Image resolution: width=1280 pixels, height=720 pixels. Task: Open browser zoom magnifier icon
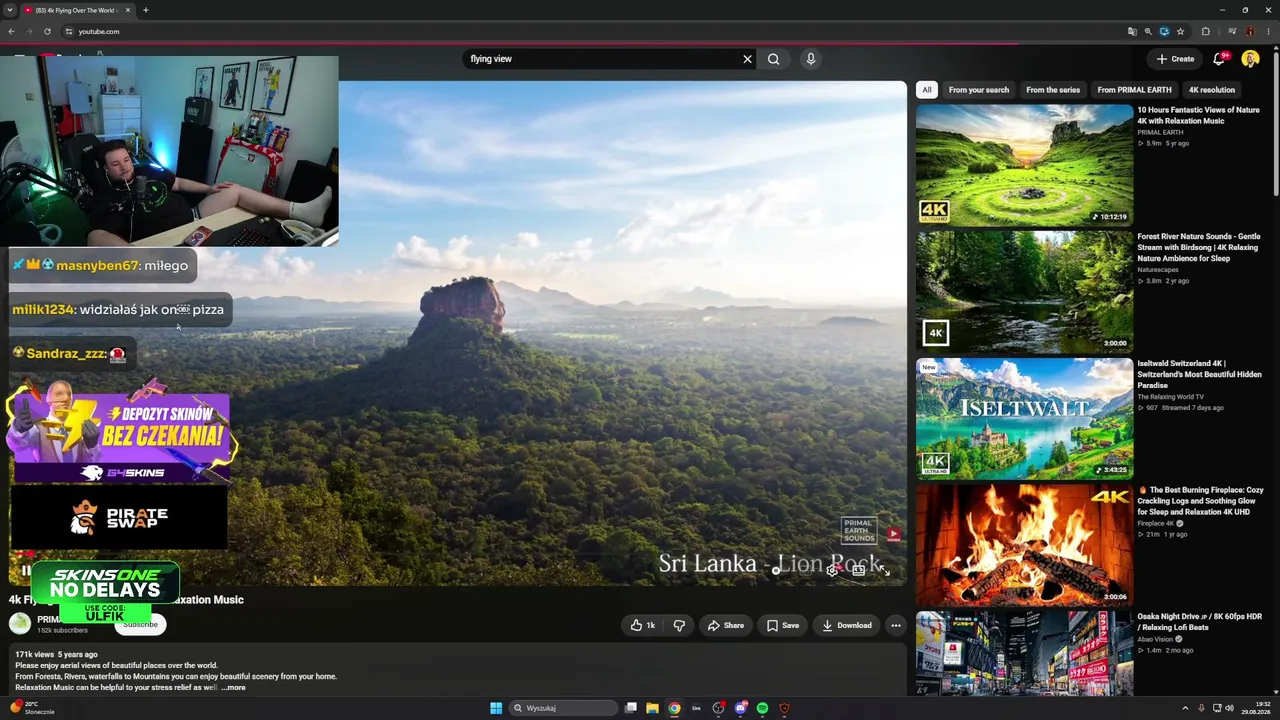click(x=1148, y=31)
